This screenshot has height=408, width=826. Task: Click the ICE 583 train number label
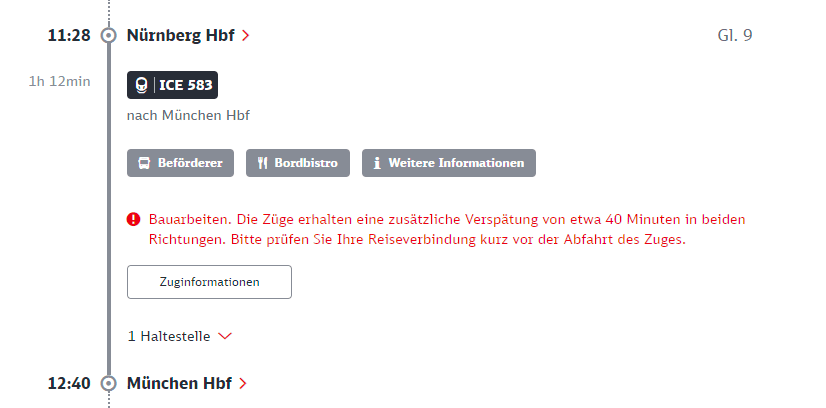pos(185,85)
